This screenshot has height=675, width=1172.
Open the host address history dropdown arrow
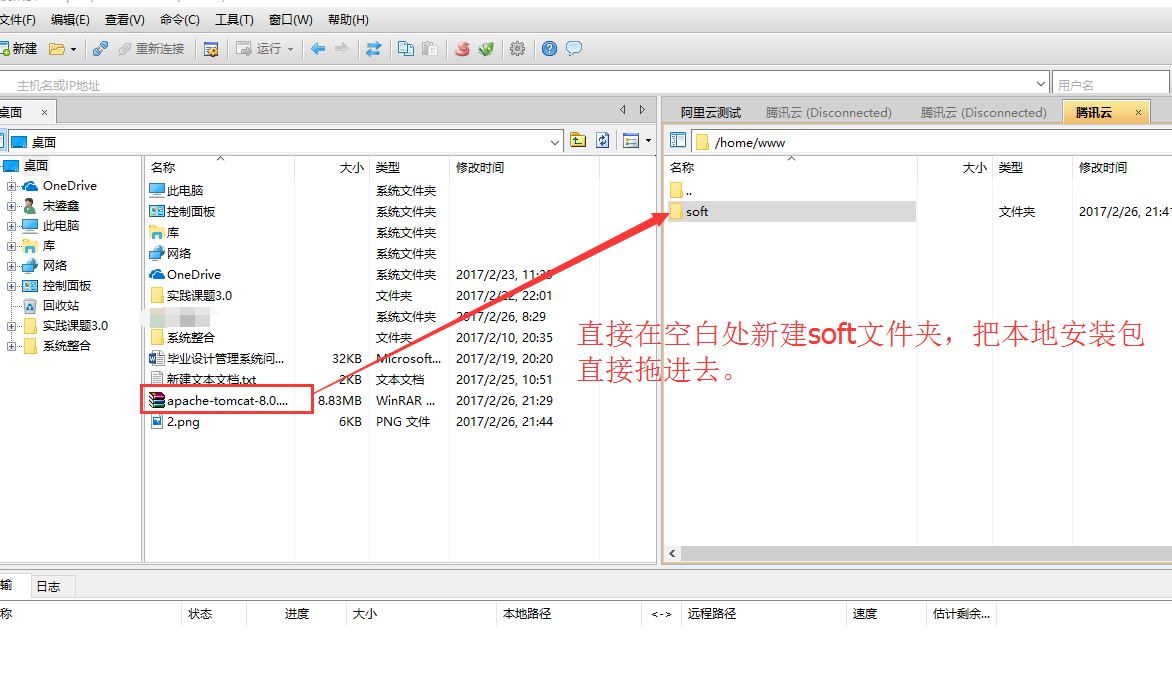(1040, 84)
